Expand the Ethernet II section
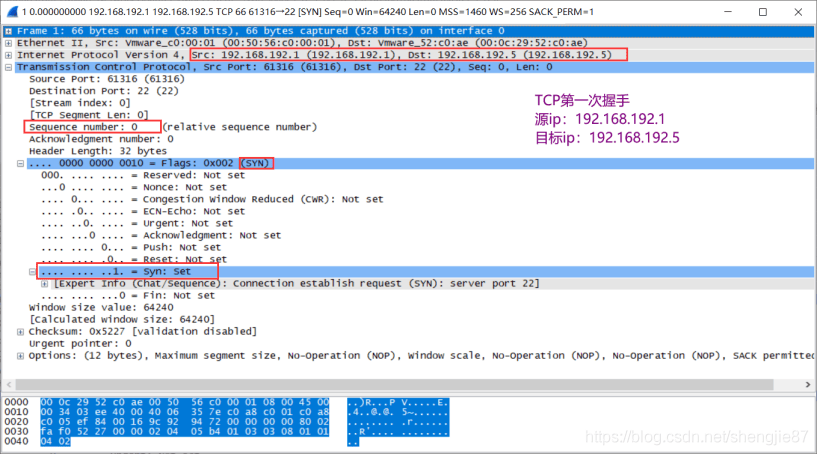Image resolution: width=818 pixels, height=455 pixels. [9, 43]
